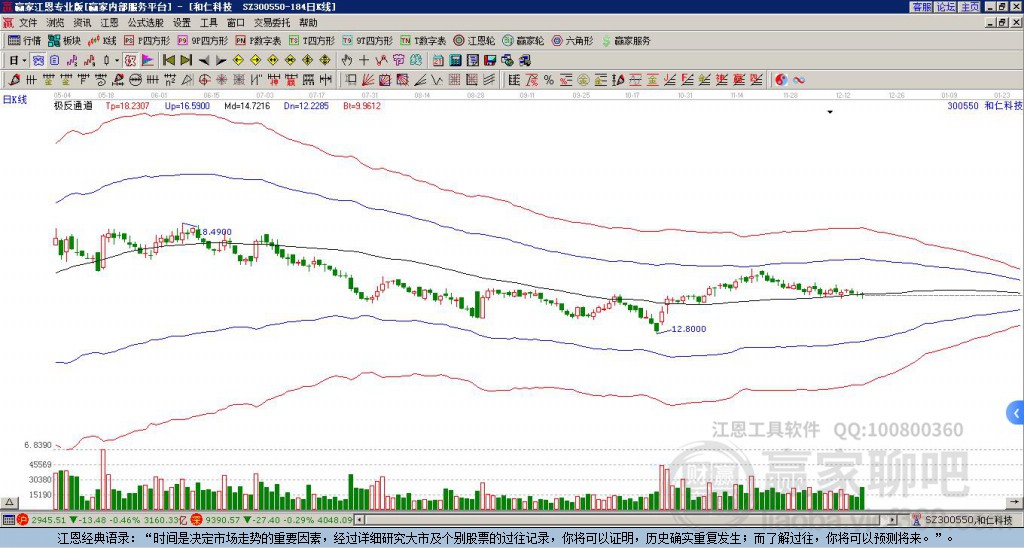The image size is (1024, 548).
Task: Click the 极反通道 indicator label
Action: coord(72,105)
